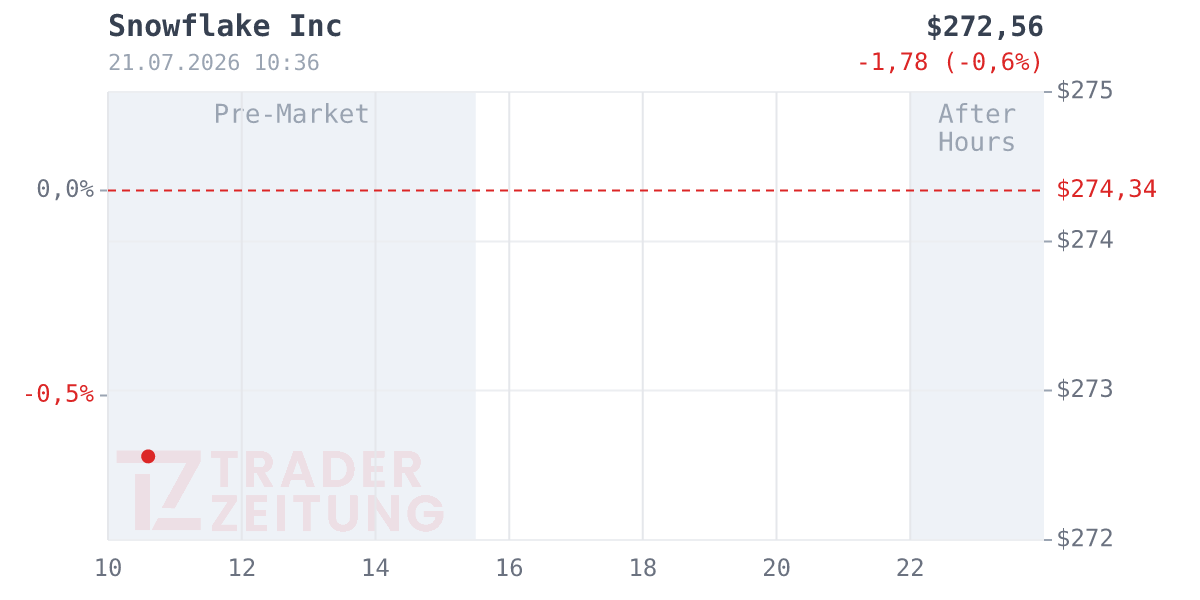Screen dimensions: 1200x600
Task: Click the date 21.07.2026 10:36
Action: (x=214, y=63)
